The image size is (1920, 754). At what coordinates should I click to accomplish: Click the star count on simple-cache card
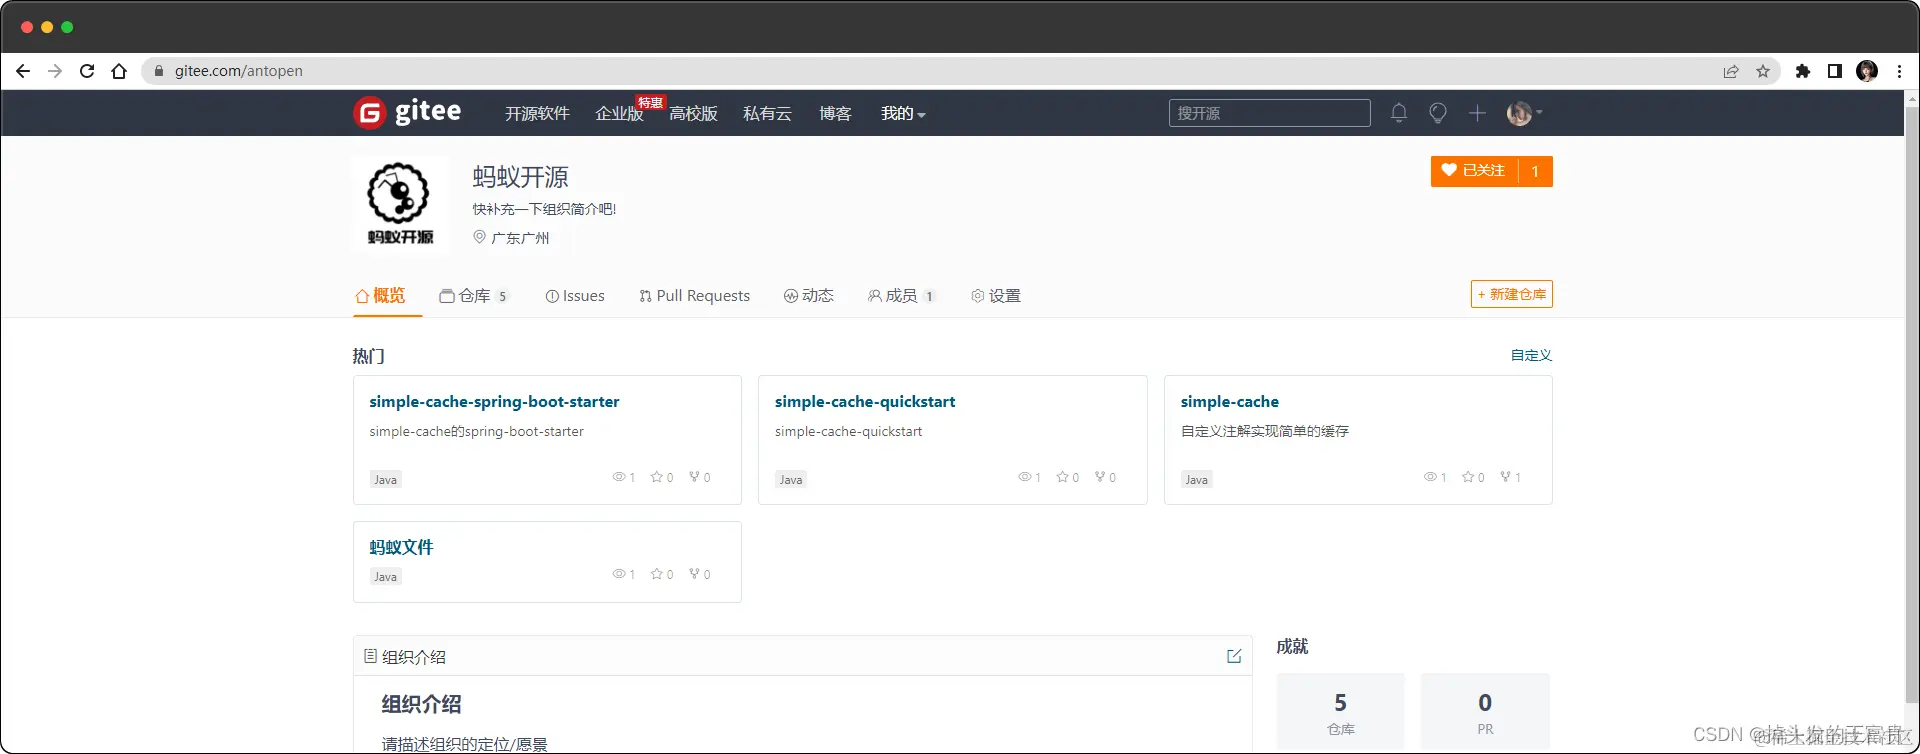coord(1473,477)
